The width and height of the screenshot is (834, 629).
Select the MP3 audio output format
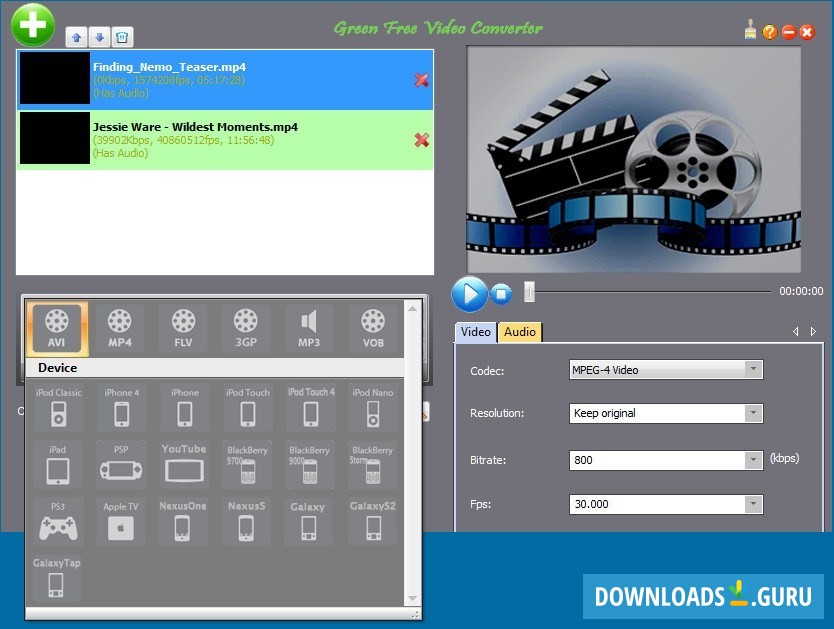pyautogui.click(x=309, y=329)
